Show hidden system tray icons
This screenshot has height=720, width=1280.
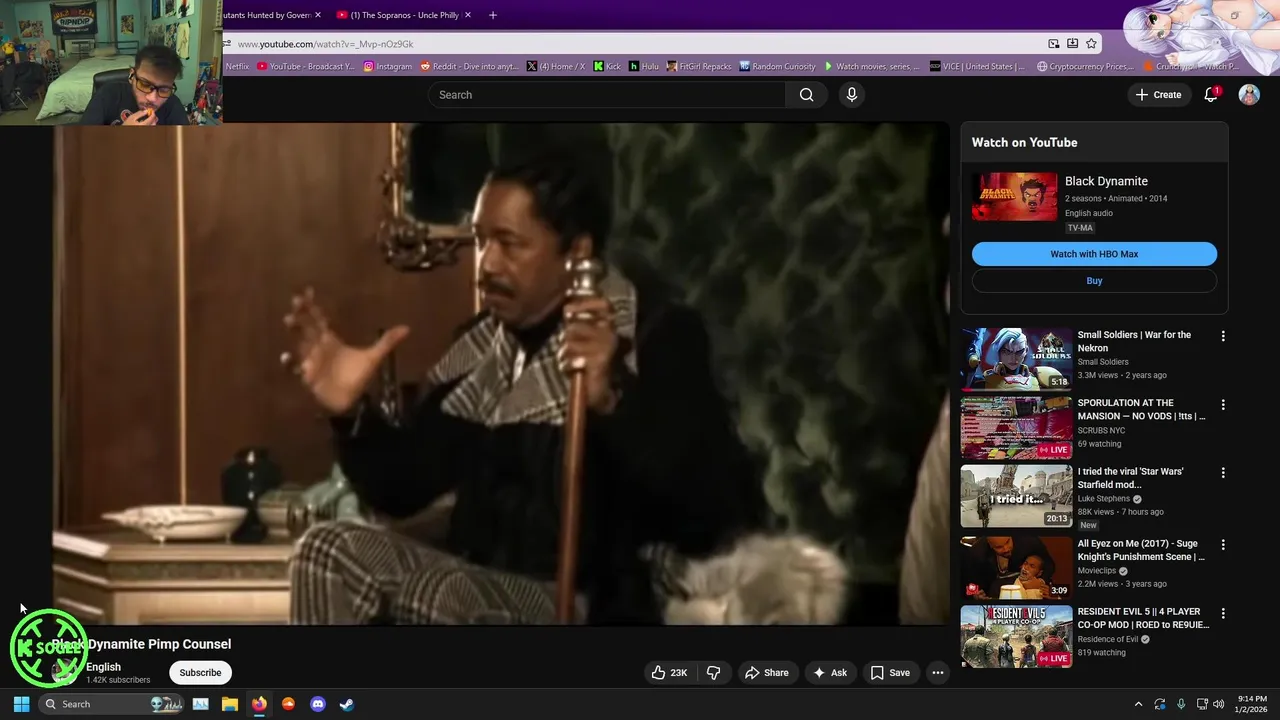1138,704
